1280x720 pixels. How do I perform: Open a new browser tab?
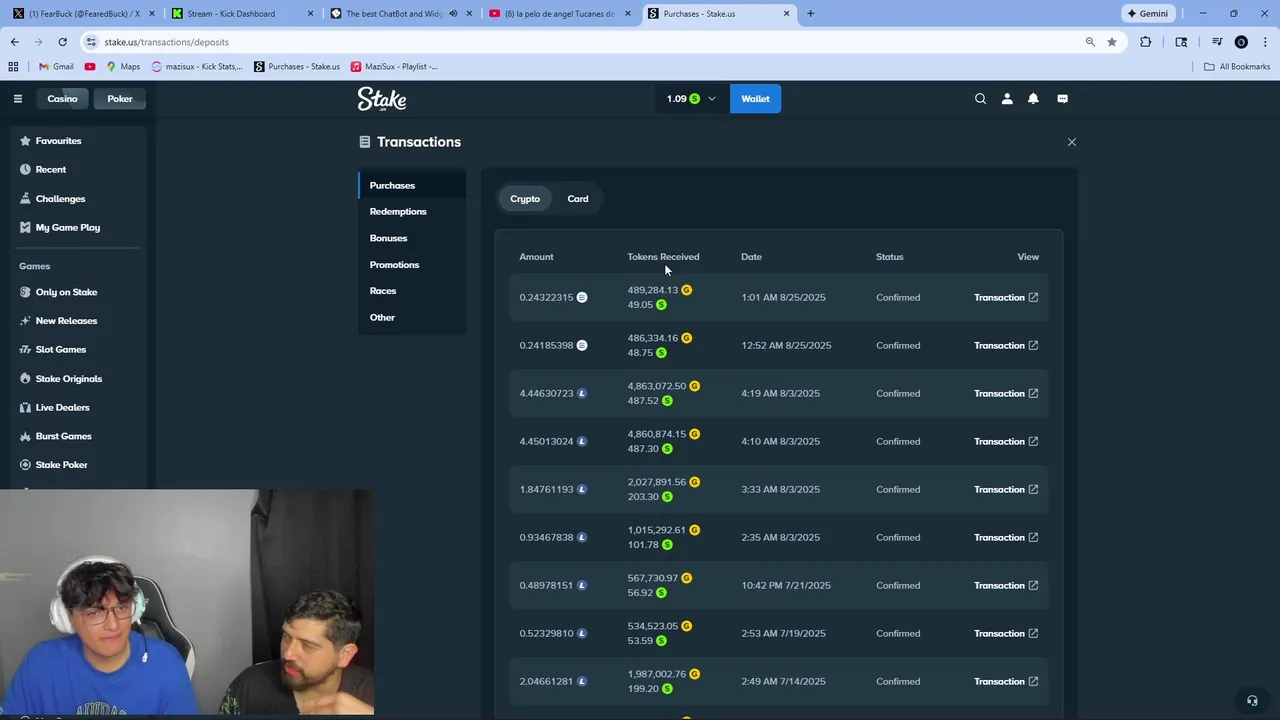(x=810, y=13)
